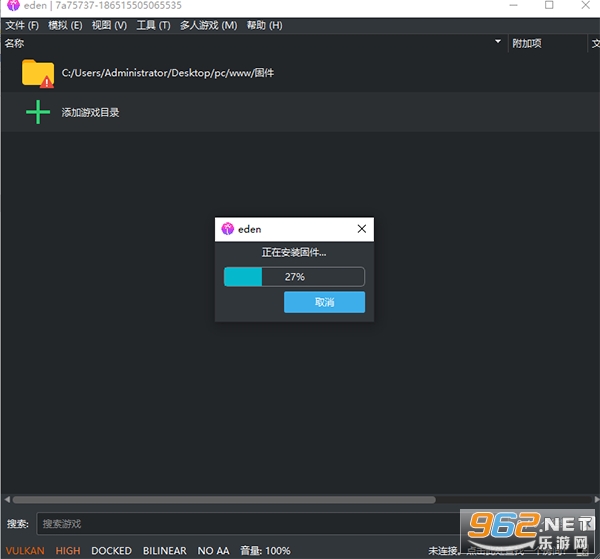Open the 多人游戏 (M) menu
This screenshot has height=559, width=600.
209,25
